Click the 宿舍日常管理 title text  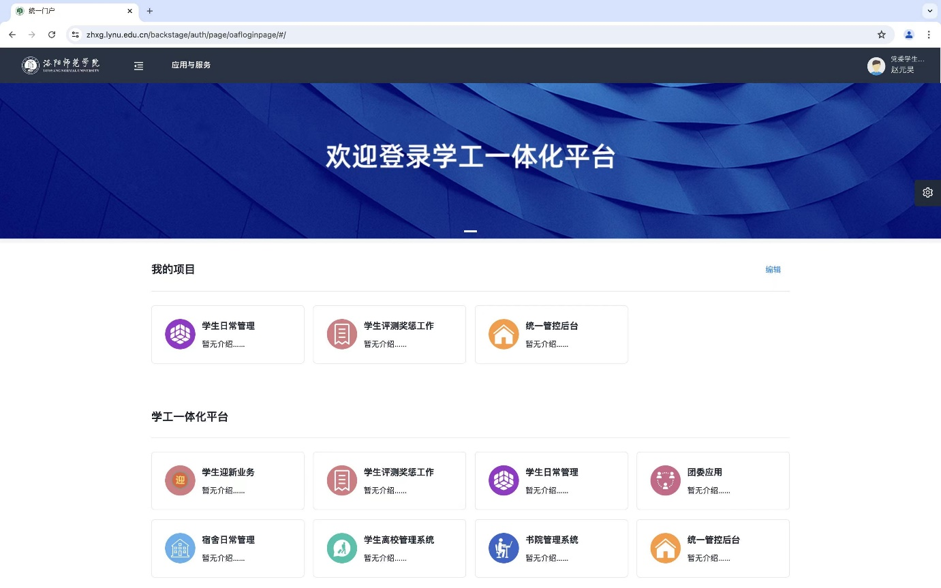[228, 540]
